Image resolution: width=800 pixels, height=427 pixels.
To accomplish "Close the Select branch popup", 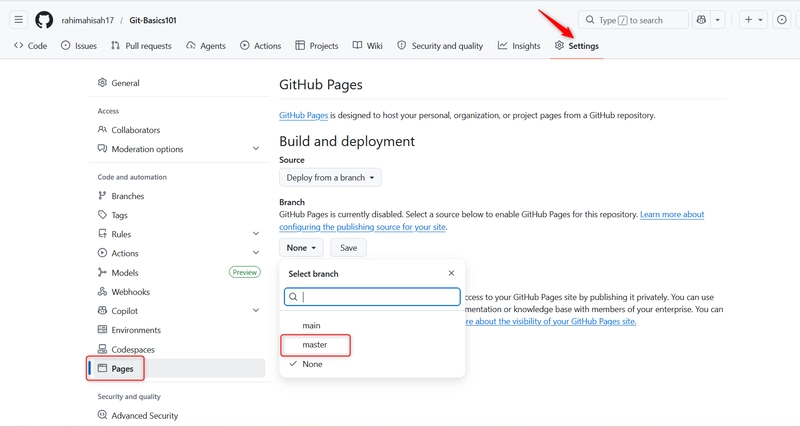I will coord(451,273).
